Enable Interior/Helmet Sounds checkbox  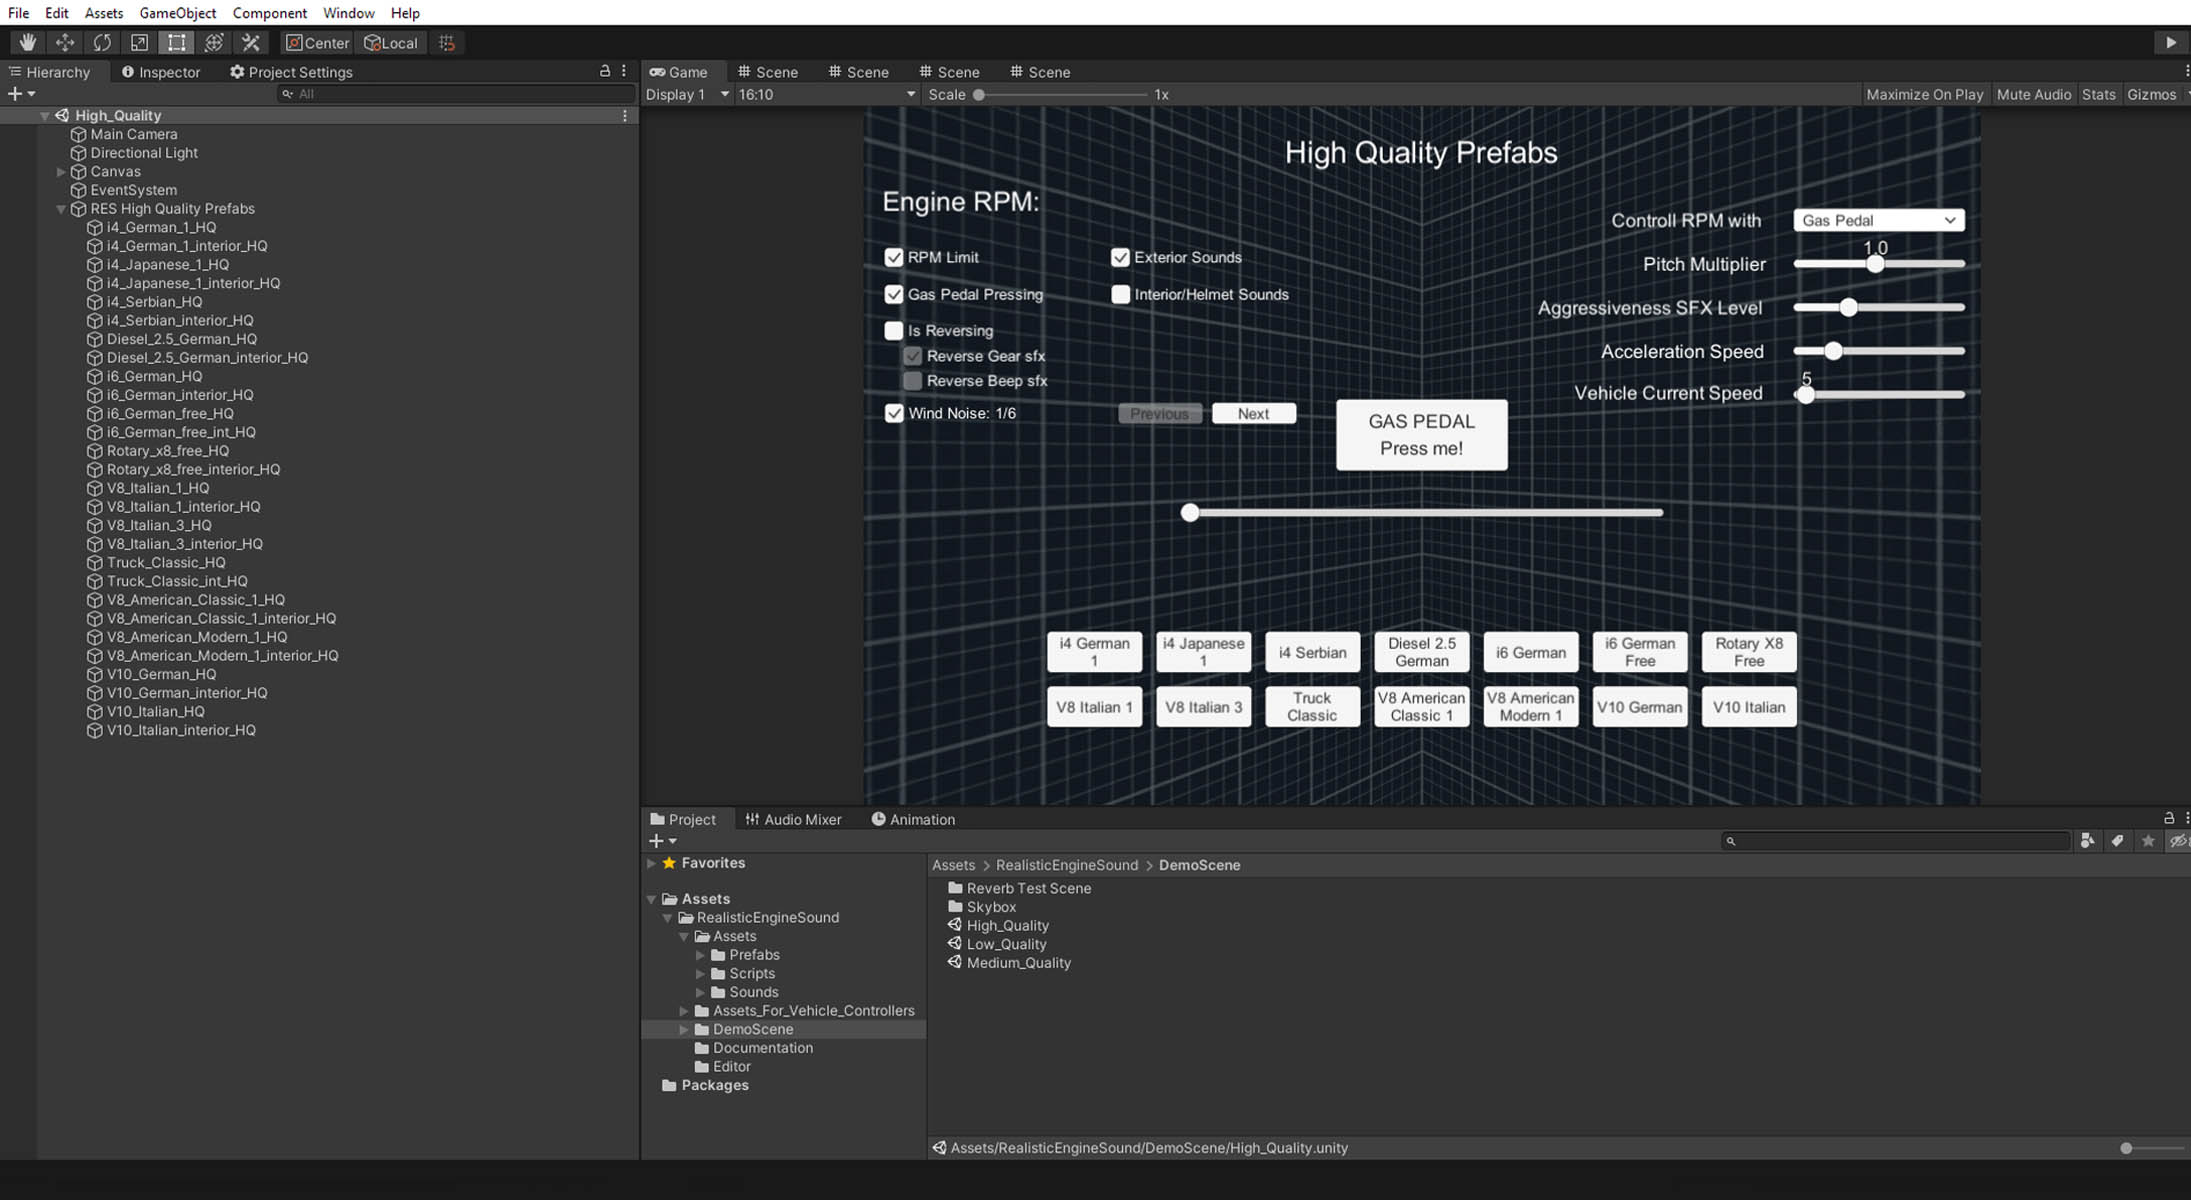pyautogui.click(x=1120, y=294)
